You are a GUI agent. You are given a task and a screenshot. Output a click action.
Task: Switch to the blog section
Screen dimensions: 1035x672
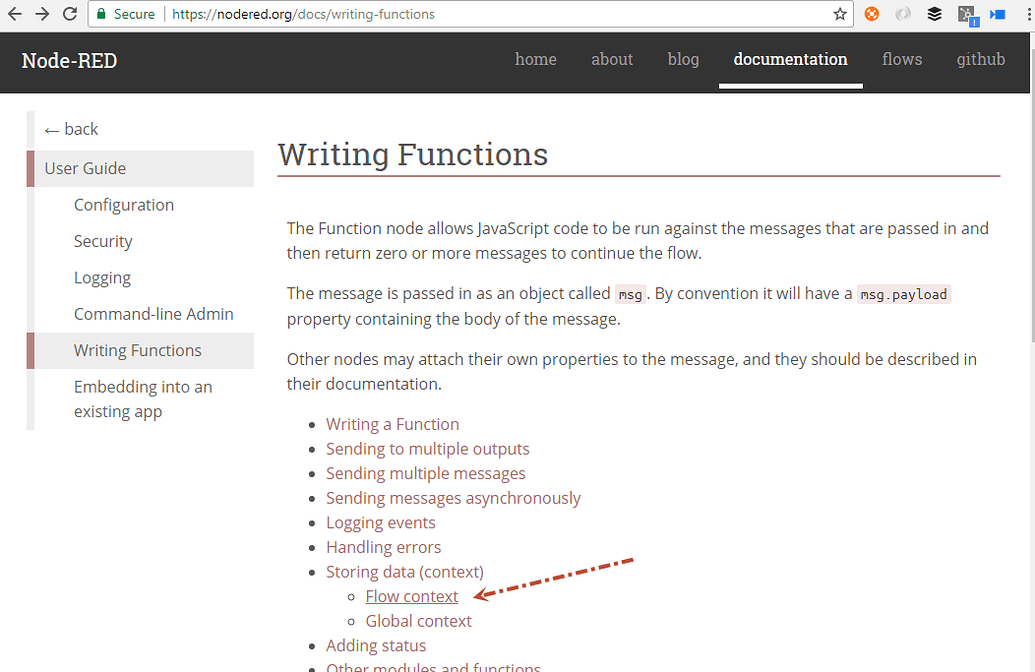(x=683, y=59)
